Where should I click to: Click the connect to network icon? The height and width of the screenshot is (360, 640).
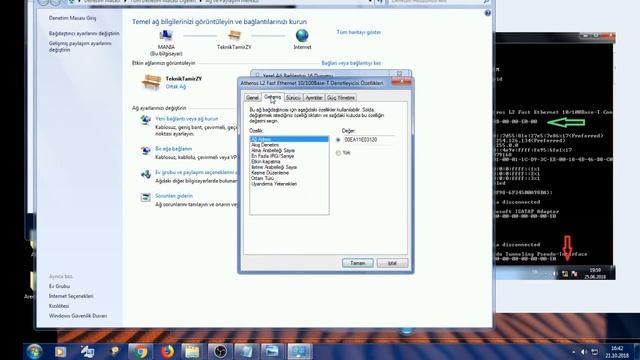click(145, 151)
